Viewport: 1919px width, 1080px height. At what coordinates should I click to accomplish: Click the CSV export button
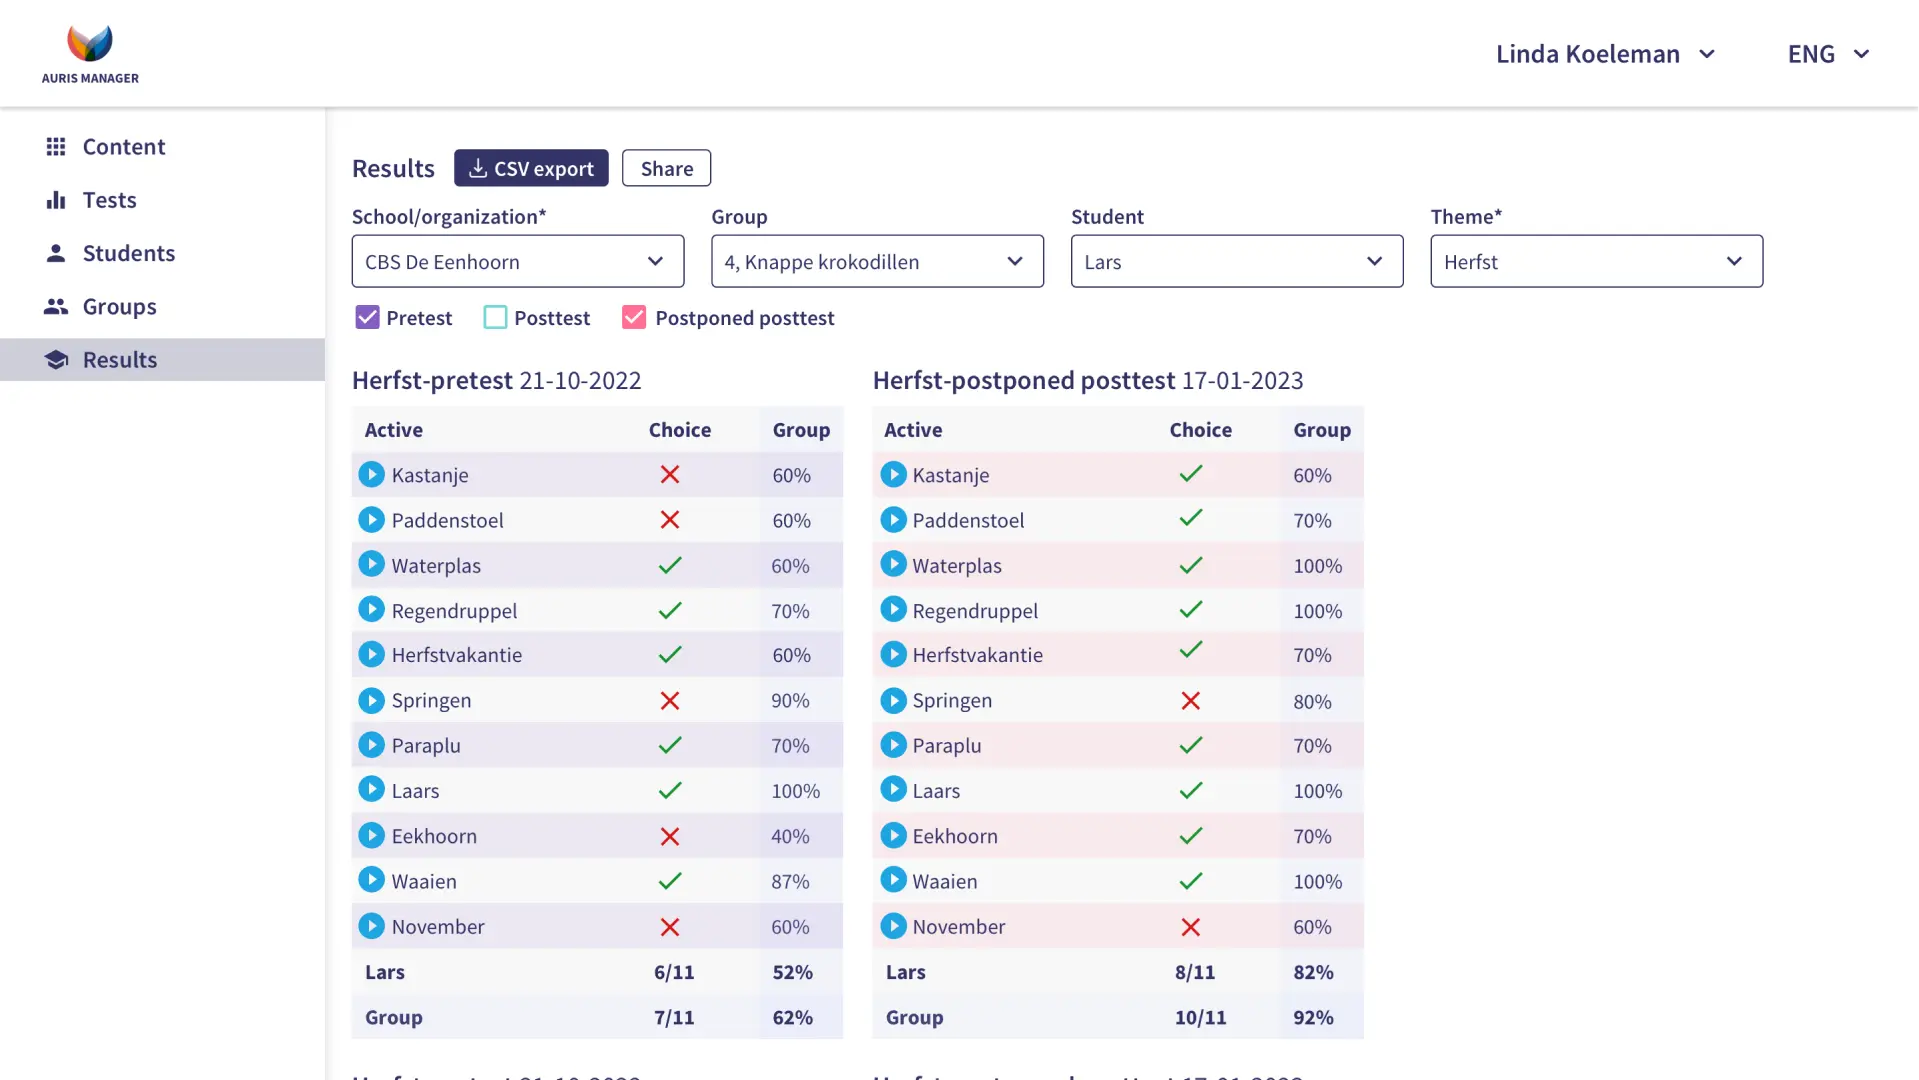click(531, 168)
